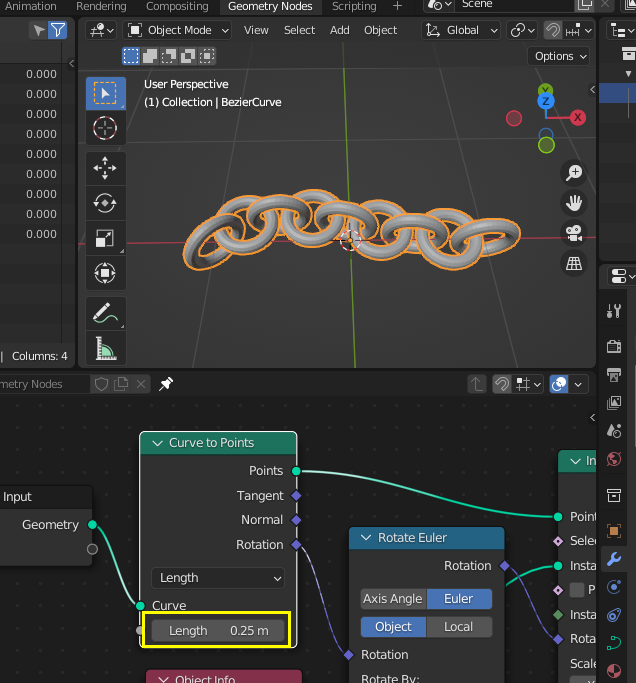Switch to the Compositing workspace tab
The height and width of the screenshot is (683, 636).
point(177,6)
